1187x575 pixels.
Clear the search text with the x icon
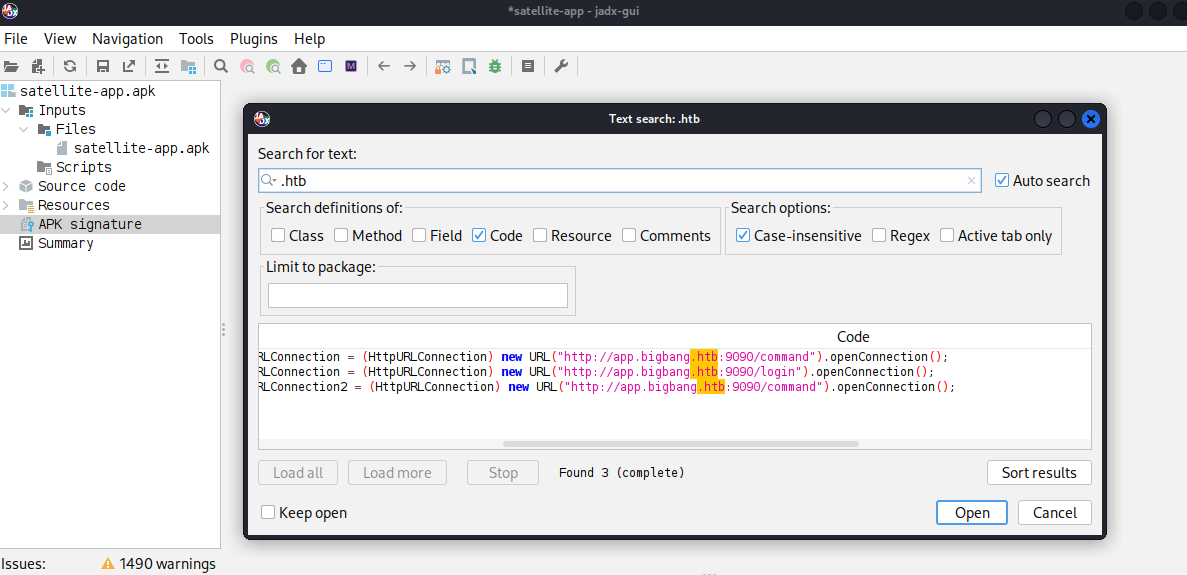coord(971,181)
